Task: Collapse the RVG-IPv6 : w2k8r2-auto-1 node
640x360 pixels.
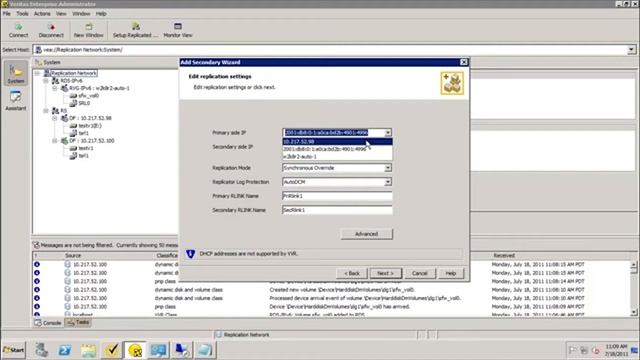Action: 54,88
